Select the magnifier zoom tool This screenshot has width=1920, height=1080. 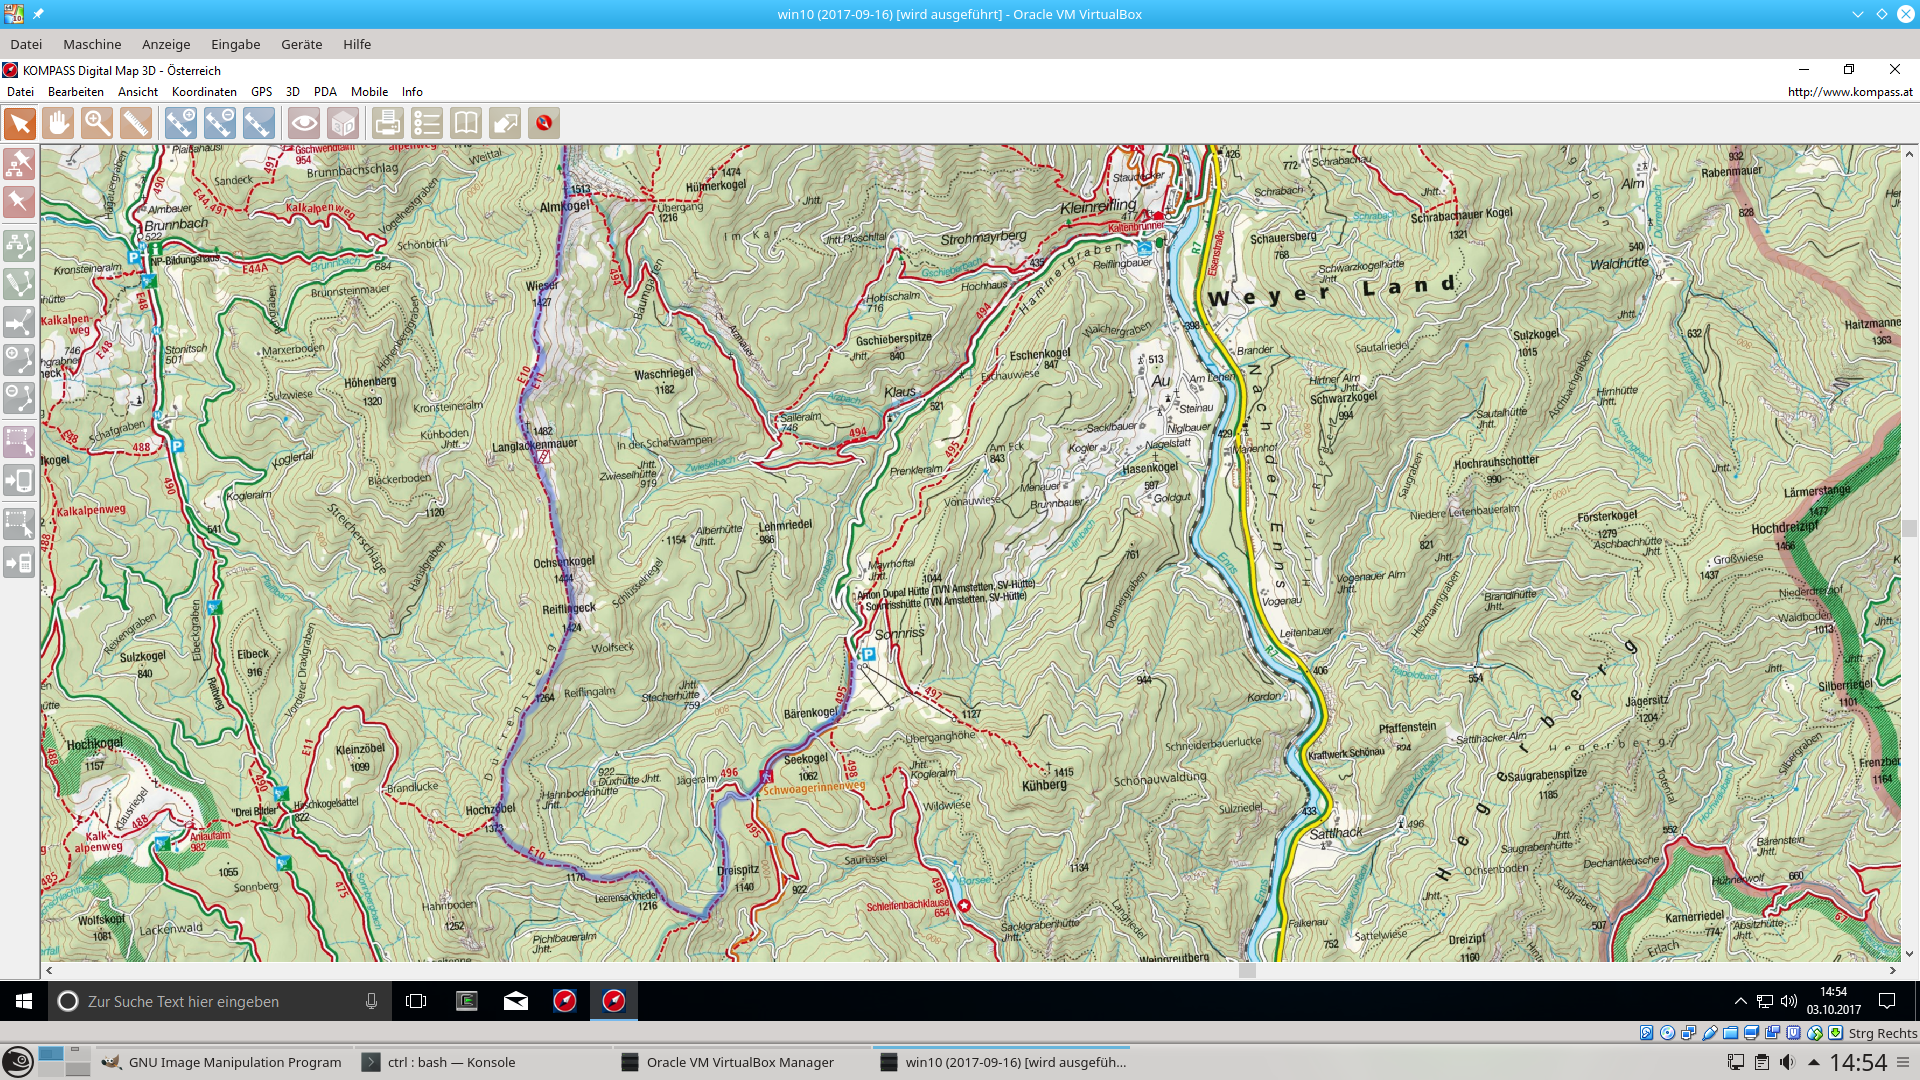point(97,123)
